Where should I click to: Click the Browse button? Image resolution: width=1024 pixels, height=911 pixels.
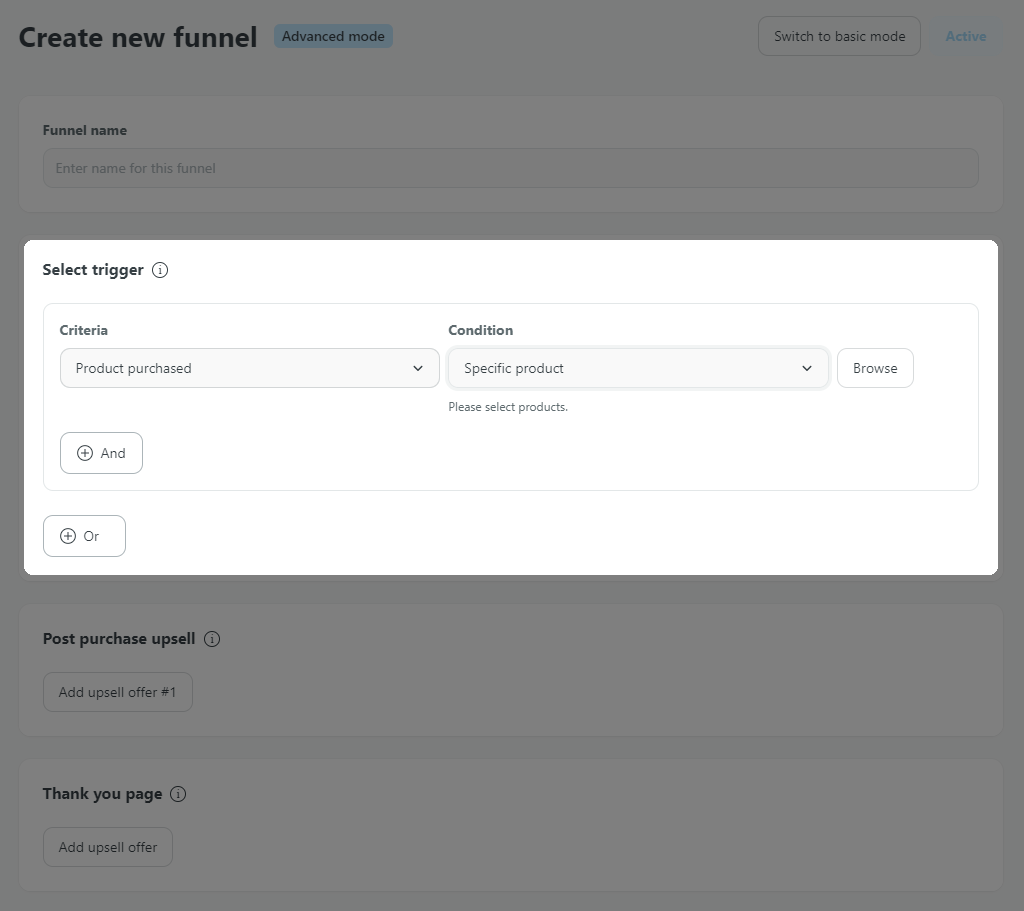click(x=875, y=368)
